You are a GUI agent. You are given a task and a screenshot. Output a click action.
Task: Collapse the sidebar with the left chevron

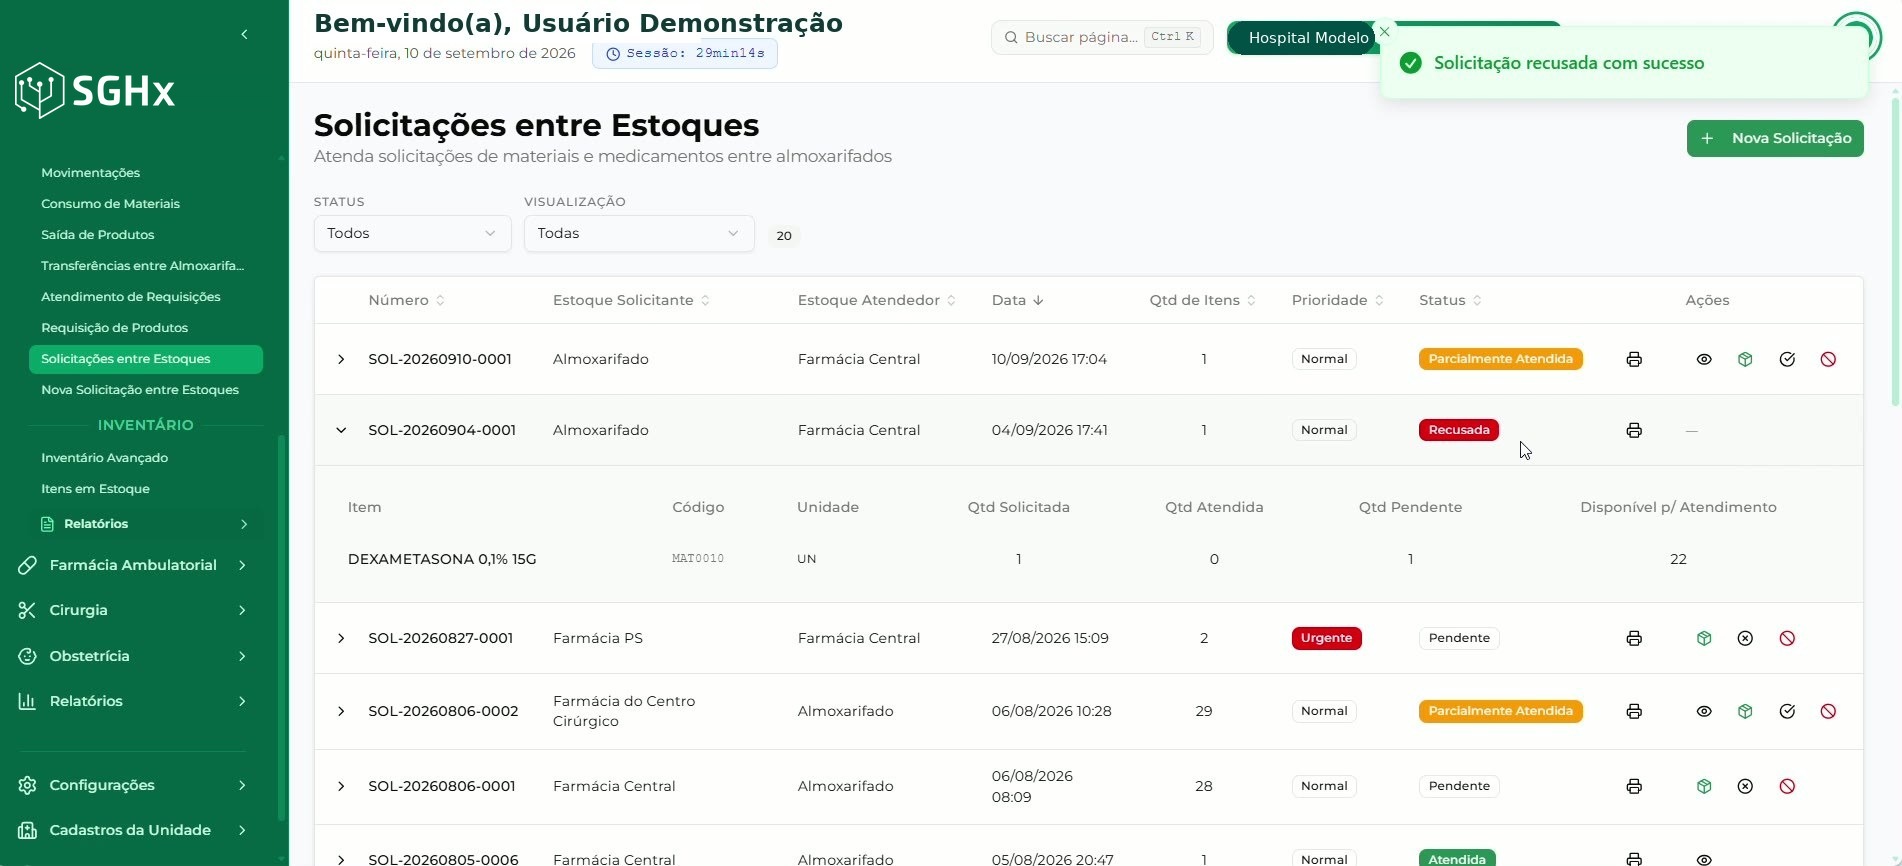(x=244, y=35)
